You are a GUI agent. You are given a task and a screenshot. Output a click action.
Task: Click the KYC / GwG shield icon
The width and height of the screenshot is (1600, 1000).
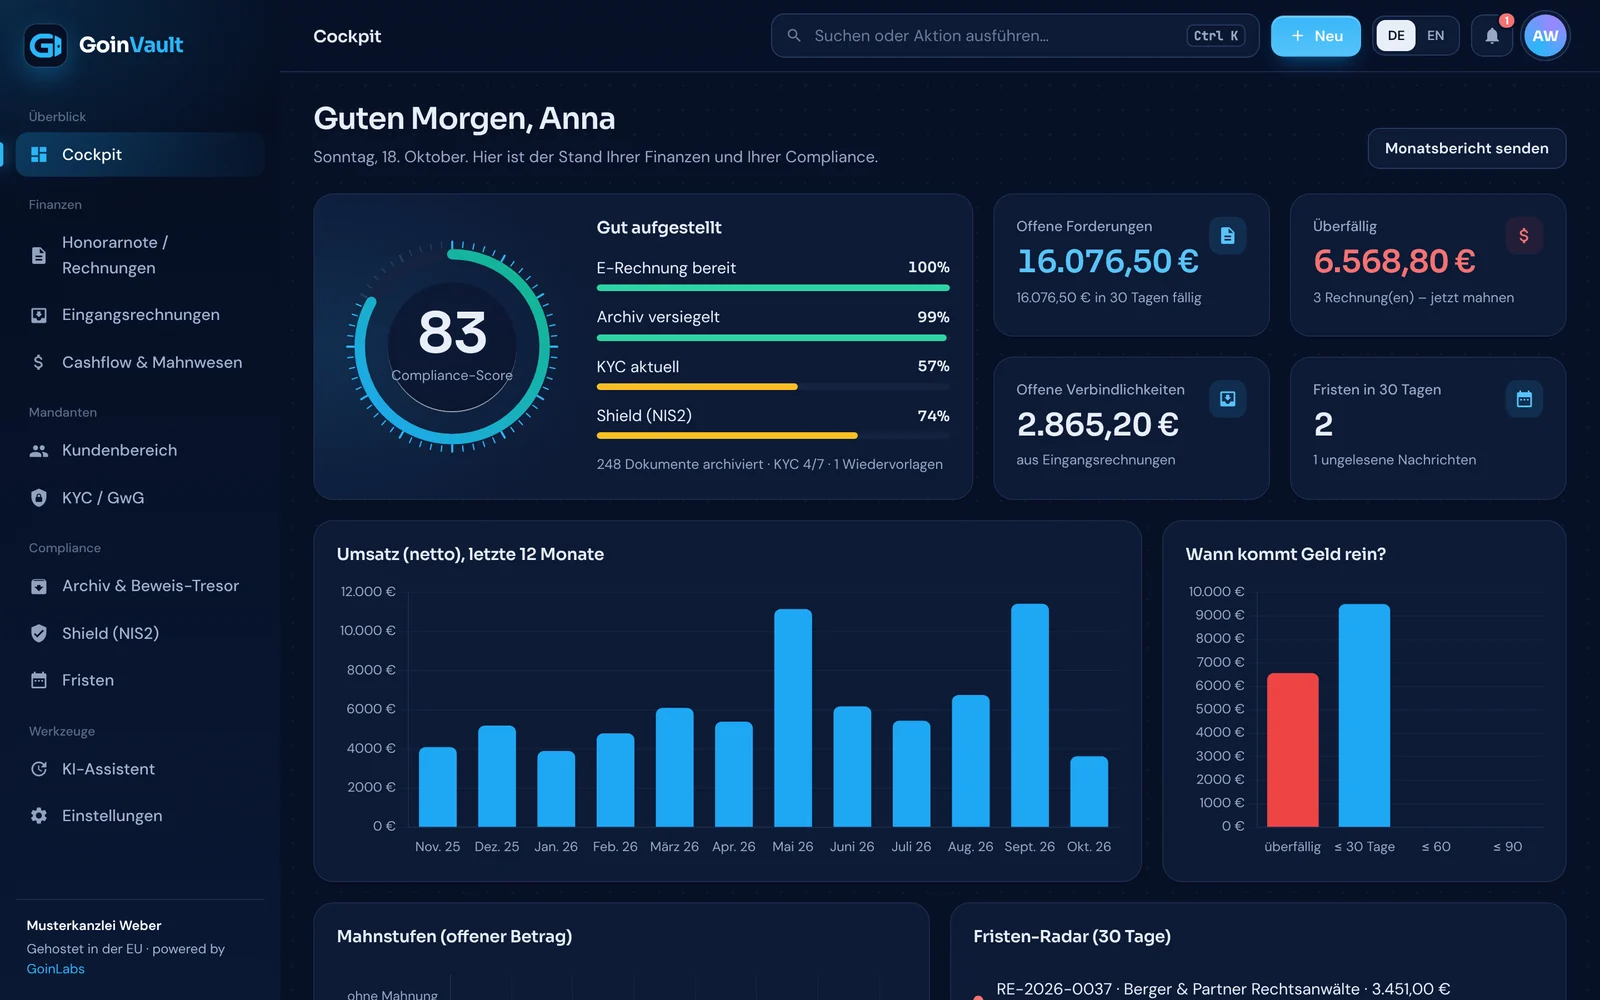(x=39, y=498)
